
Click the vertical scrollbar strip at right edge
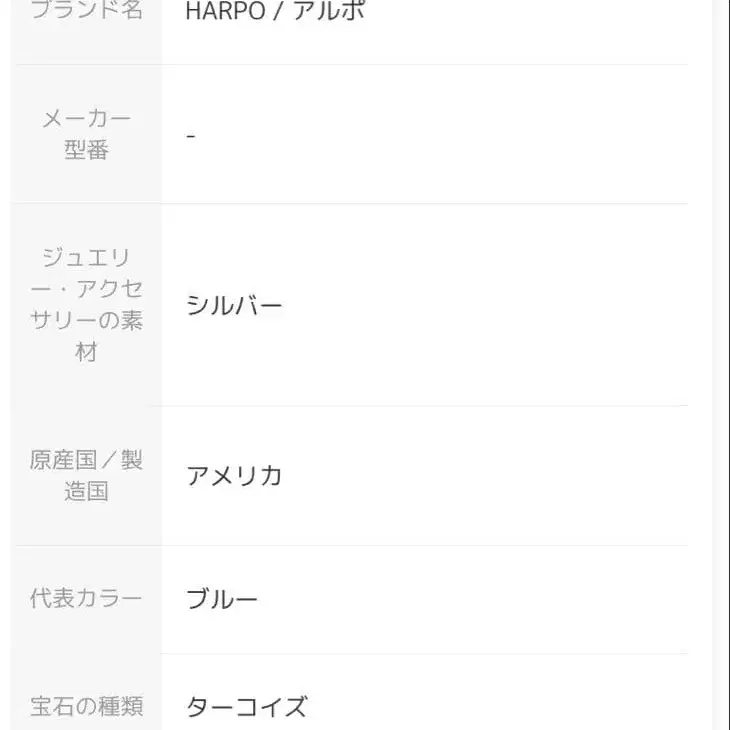pyautogui.click(x=720, y=365)
